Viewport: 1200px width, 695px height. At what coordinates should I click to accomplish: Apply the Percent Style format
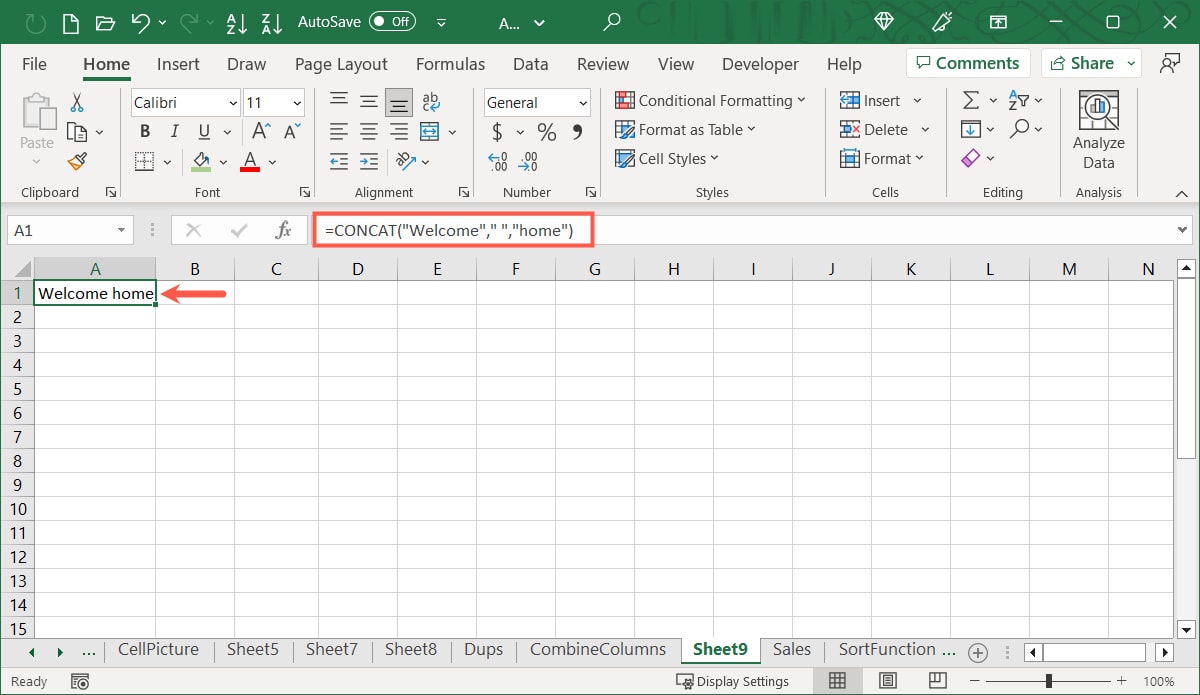coord(546,132)
